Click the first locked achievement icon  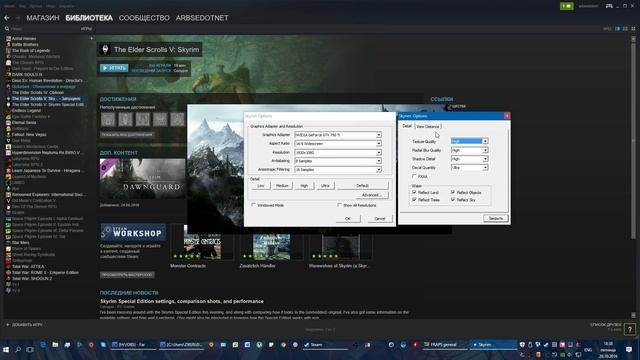108,119
